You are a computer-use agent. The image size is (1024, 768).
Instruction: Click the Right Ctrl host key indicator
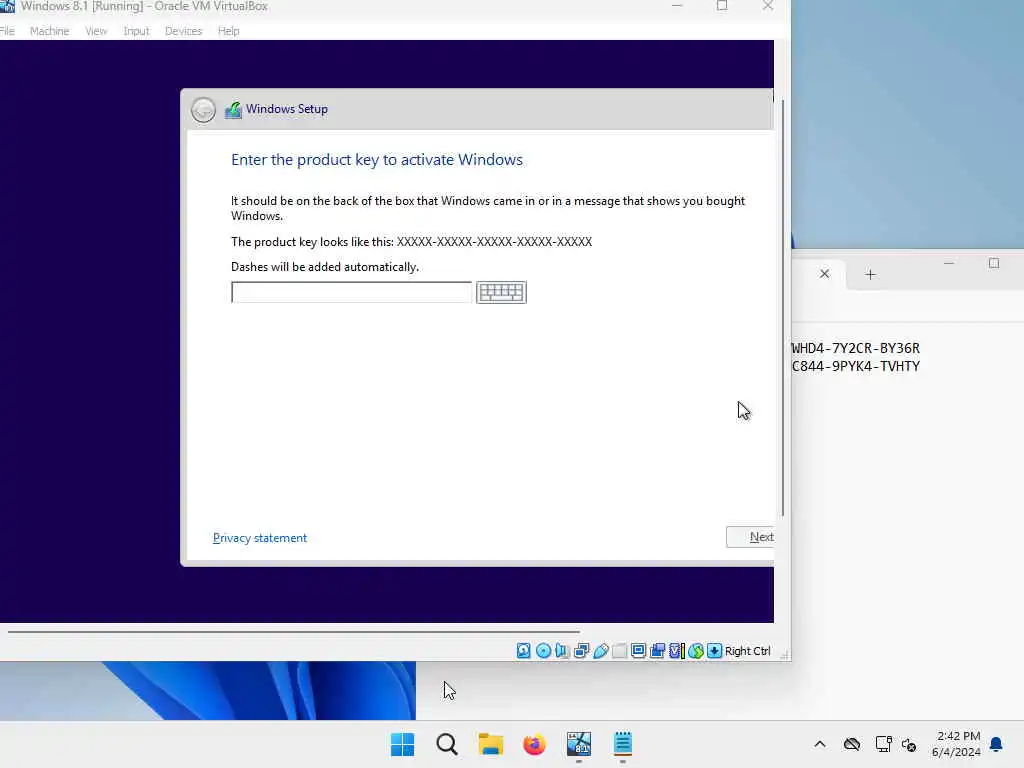click(748, 651)
